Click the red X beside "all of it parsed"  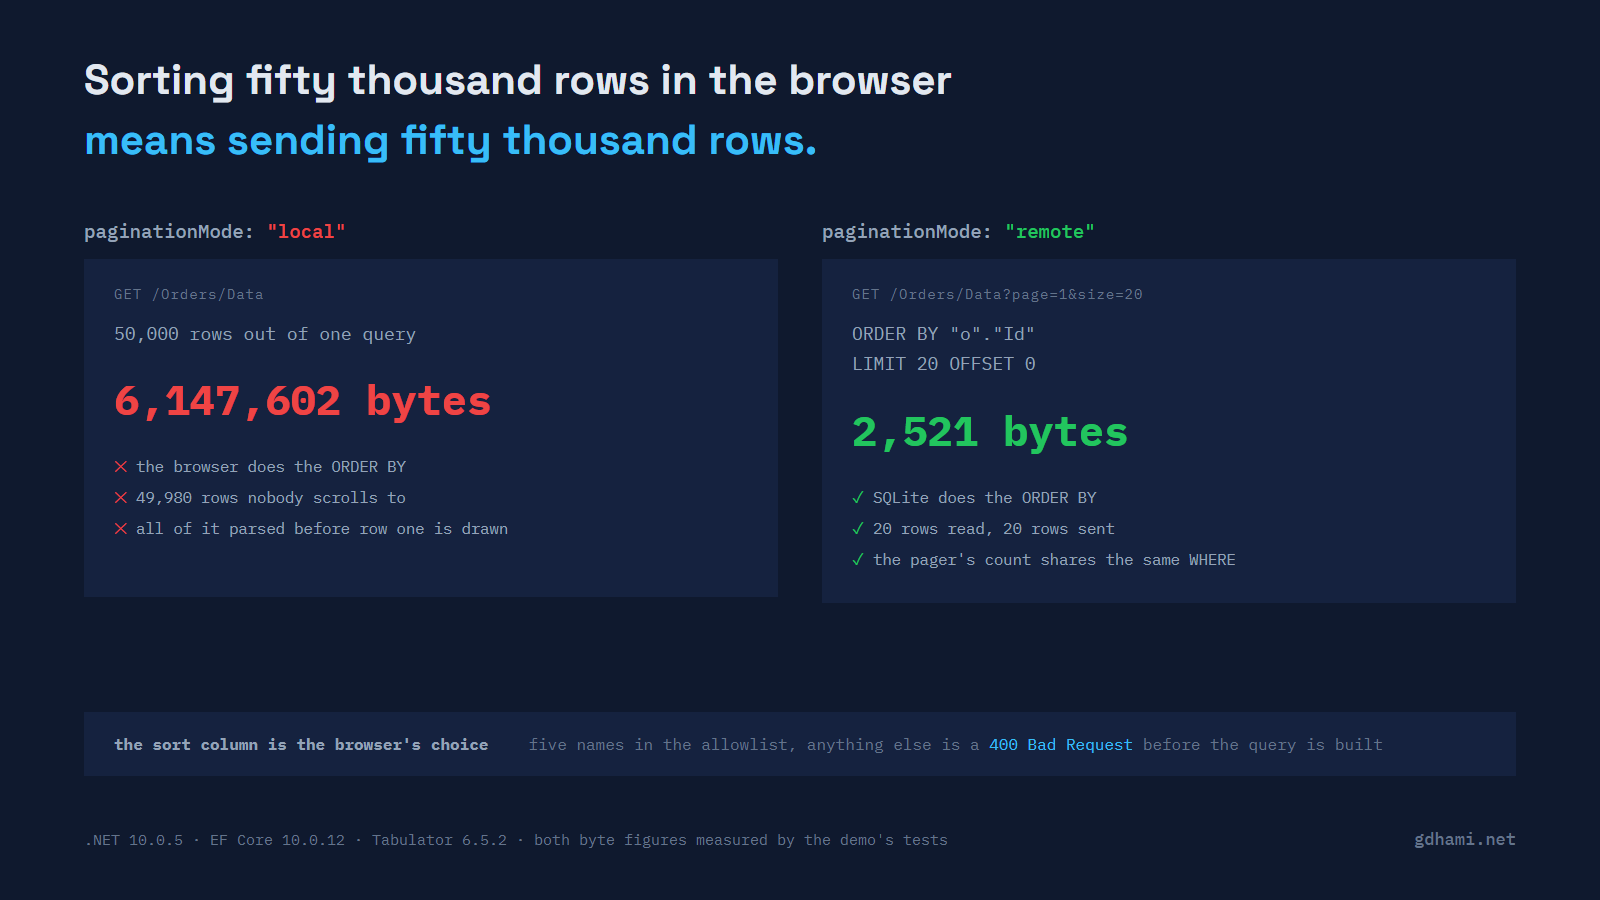point(121,529)
